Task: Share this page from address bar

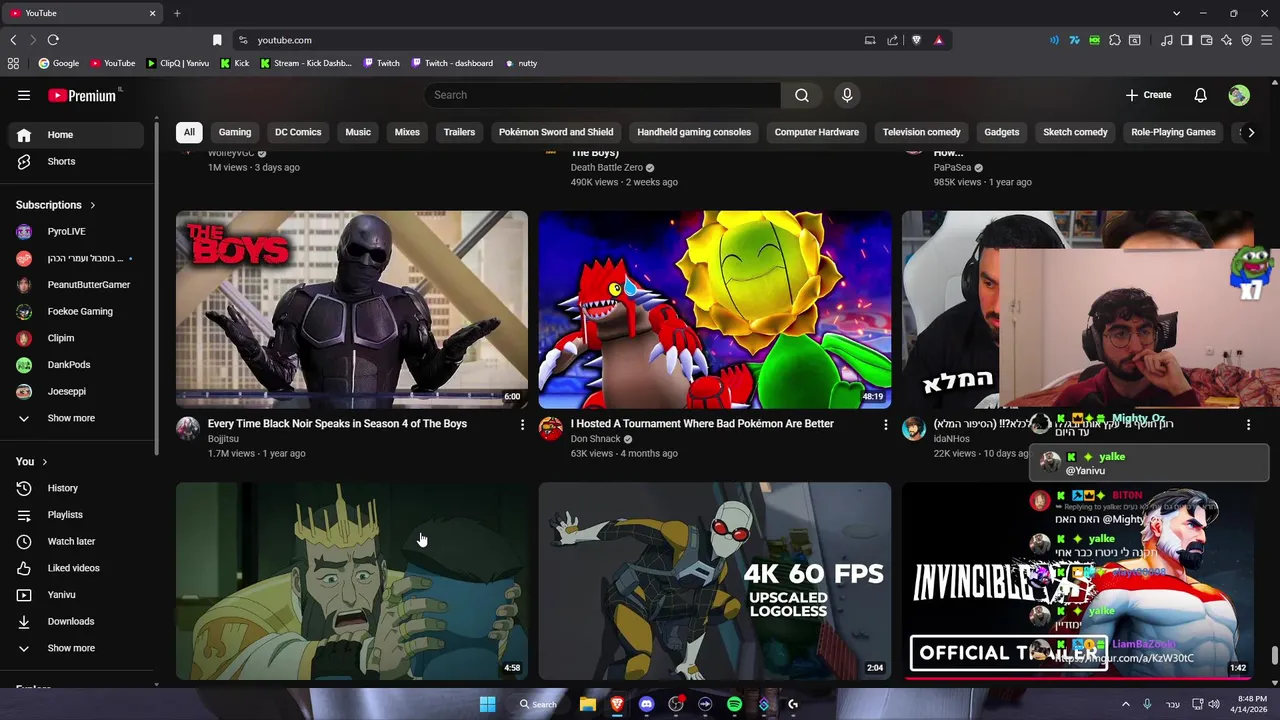Action: pos(892,40)
